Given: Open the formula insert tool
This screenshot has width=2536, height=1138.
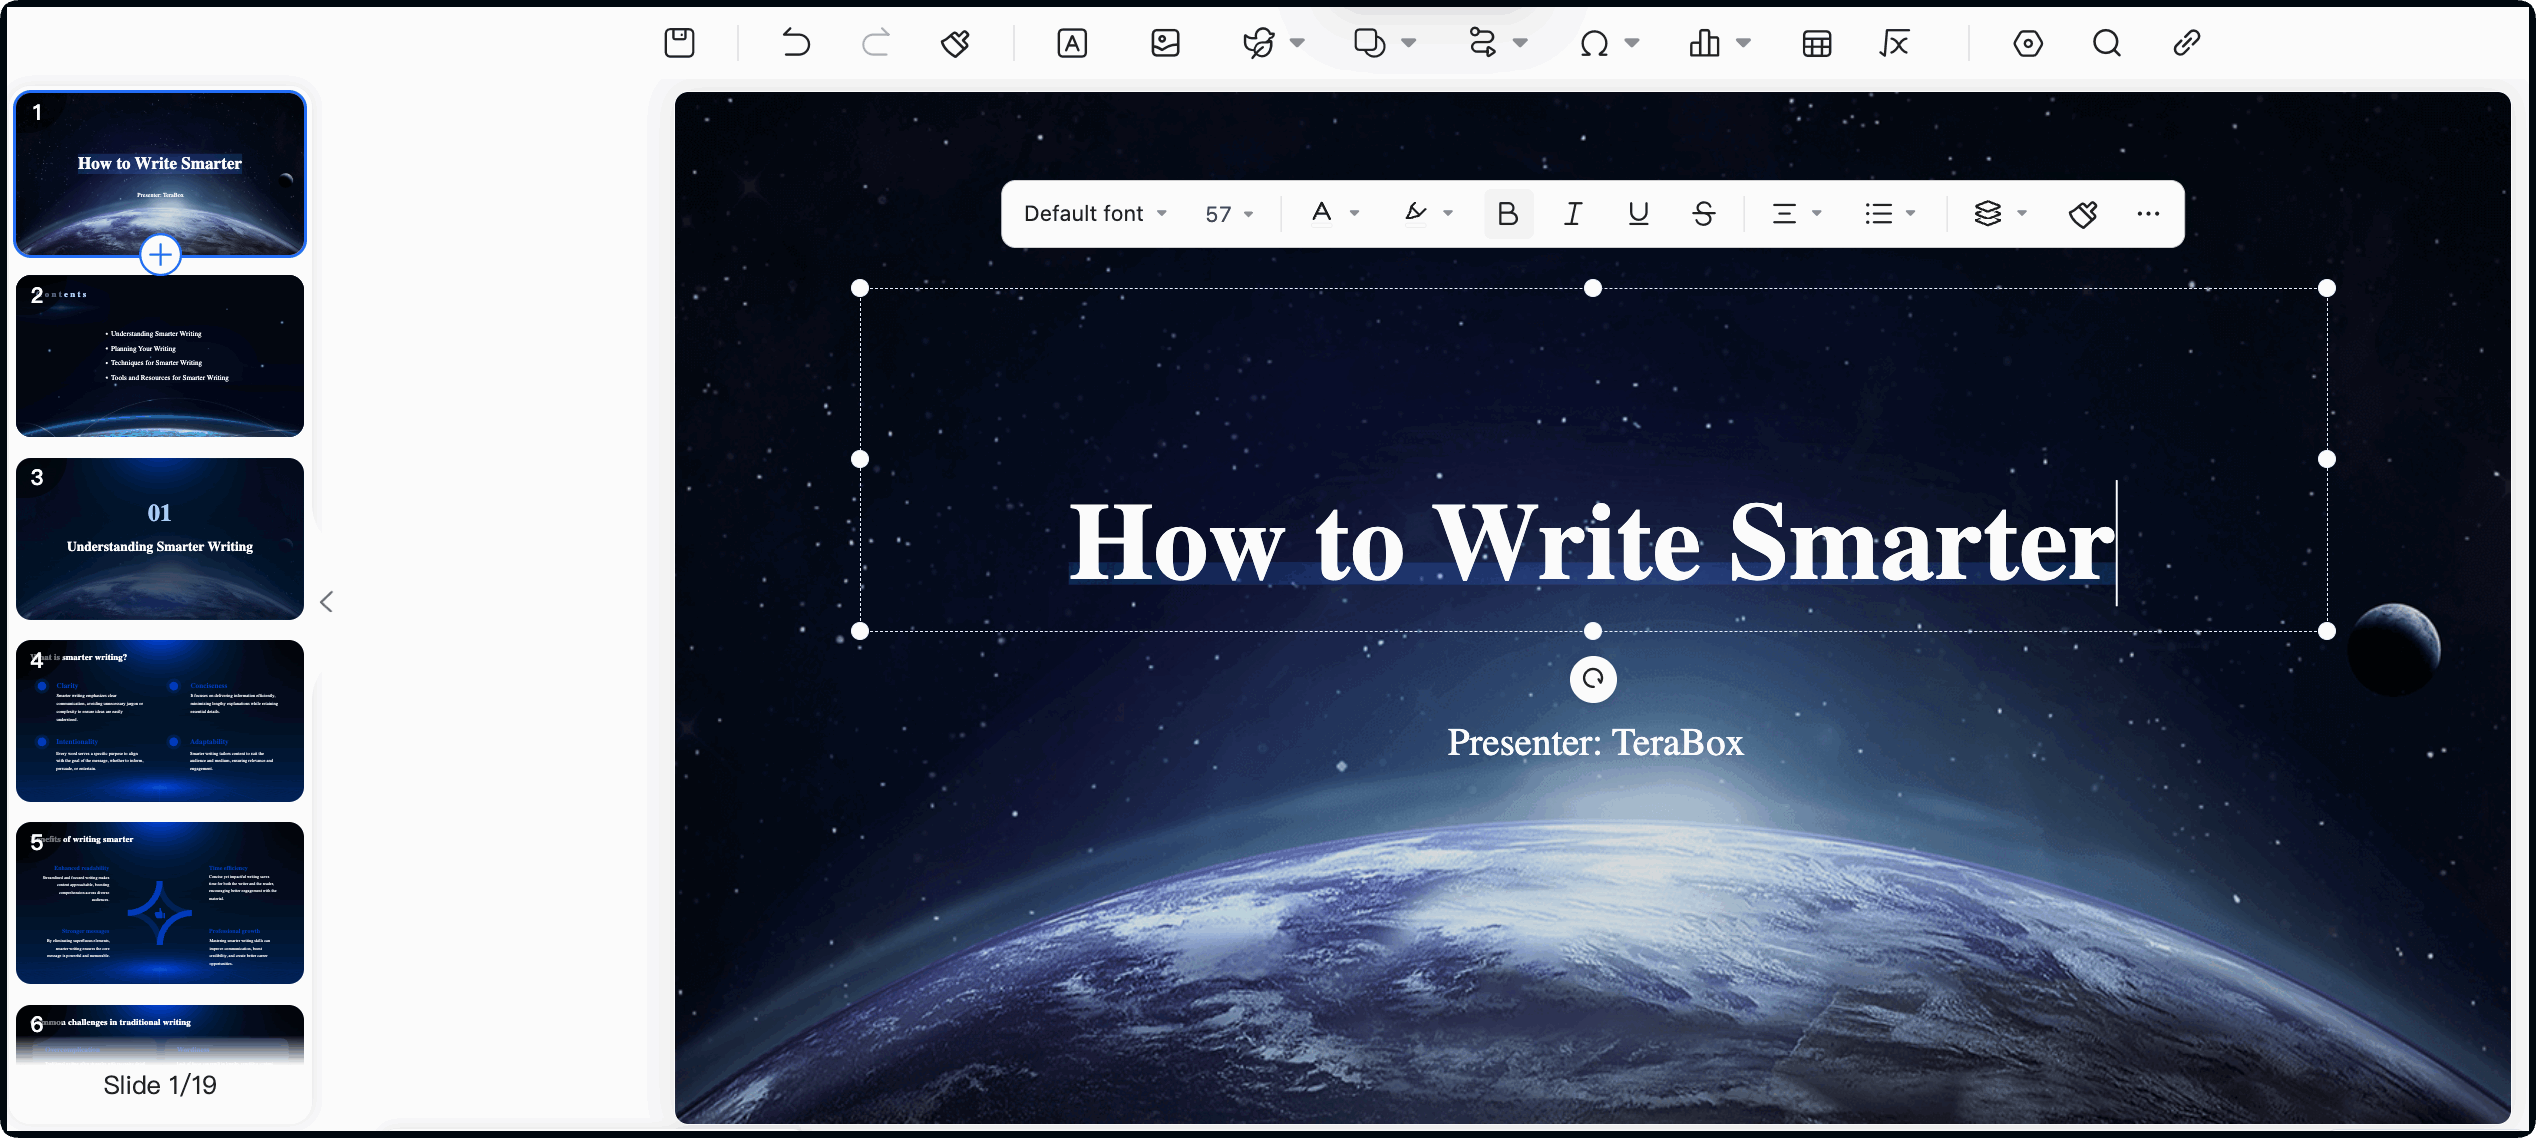Looking at the screenshot, I should pyautogui.click(x=1895, y=43).
